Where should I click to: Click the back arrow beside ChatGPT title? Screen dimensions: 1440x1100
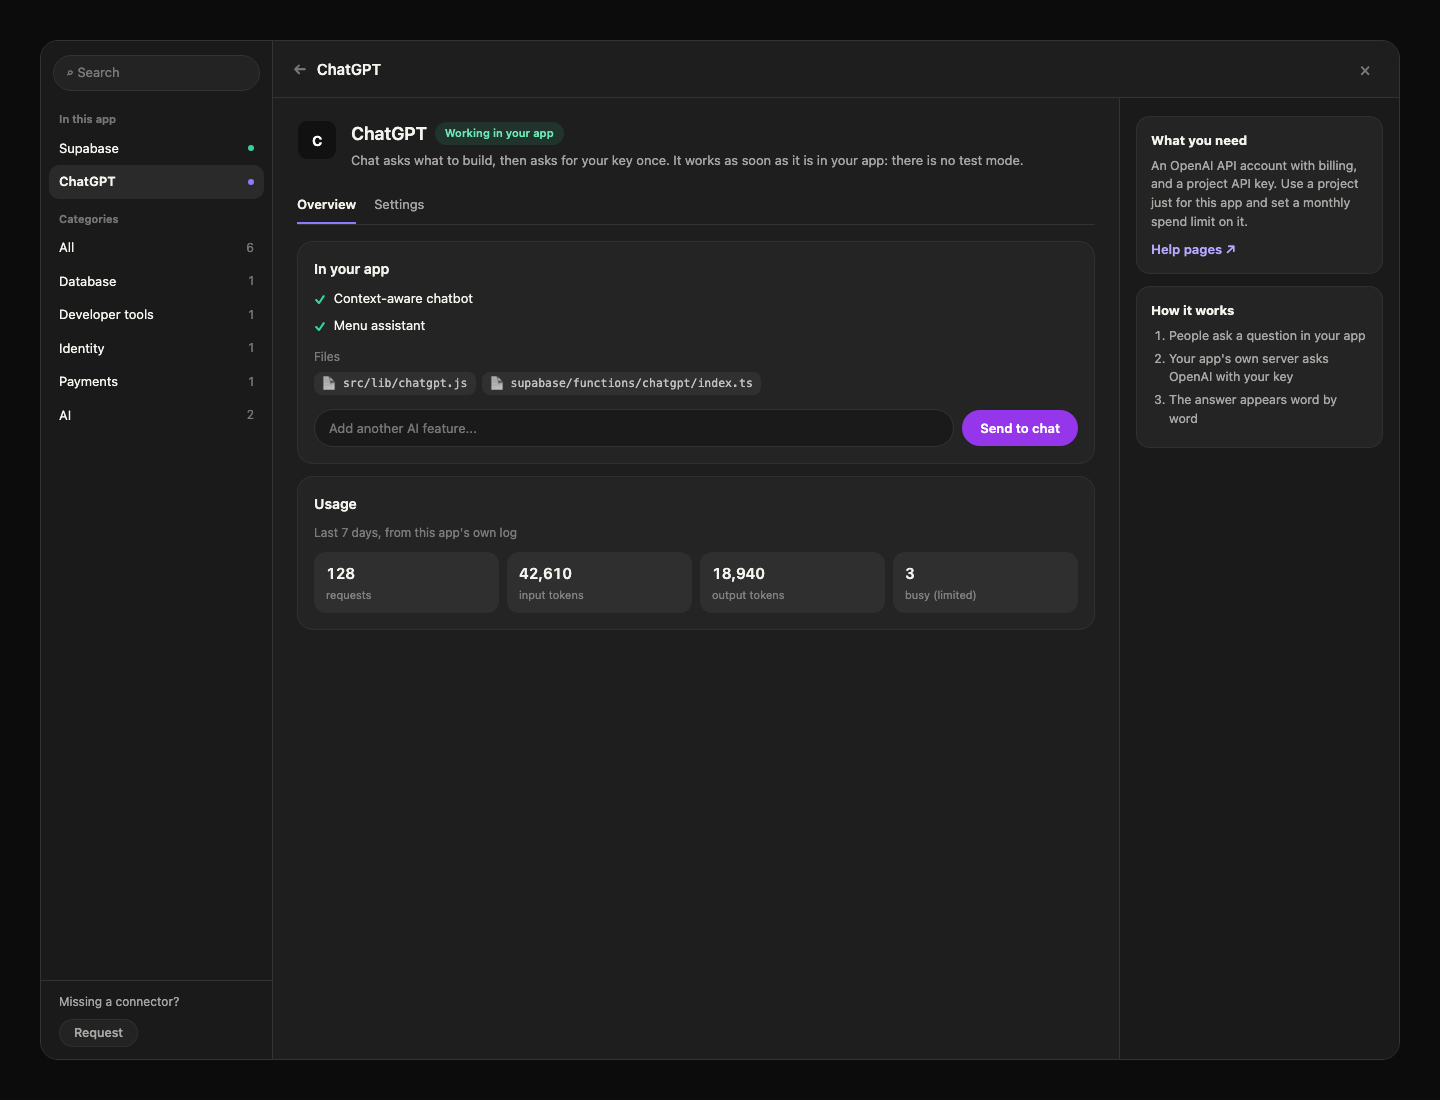click(300, 70)
